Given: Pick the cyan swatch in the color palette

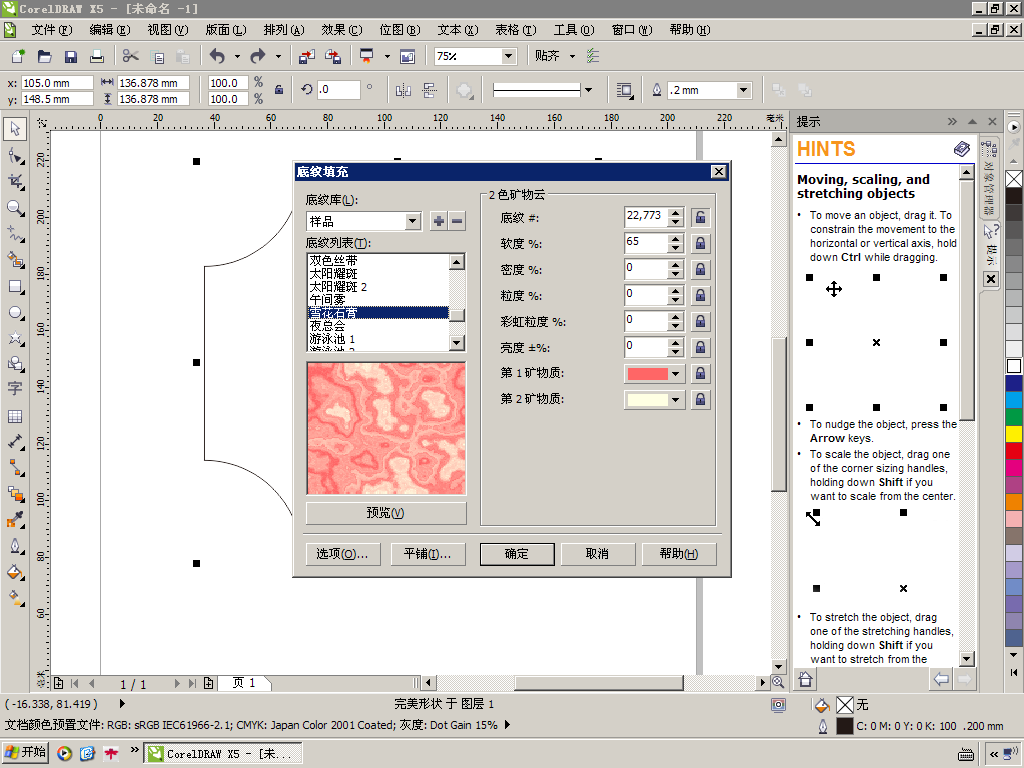Looking at the screenshot, I should [1014, 400].
